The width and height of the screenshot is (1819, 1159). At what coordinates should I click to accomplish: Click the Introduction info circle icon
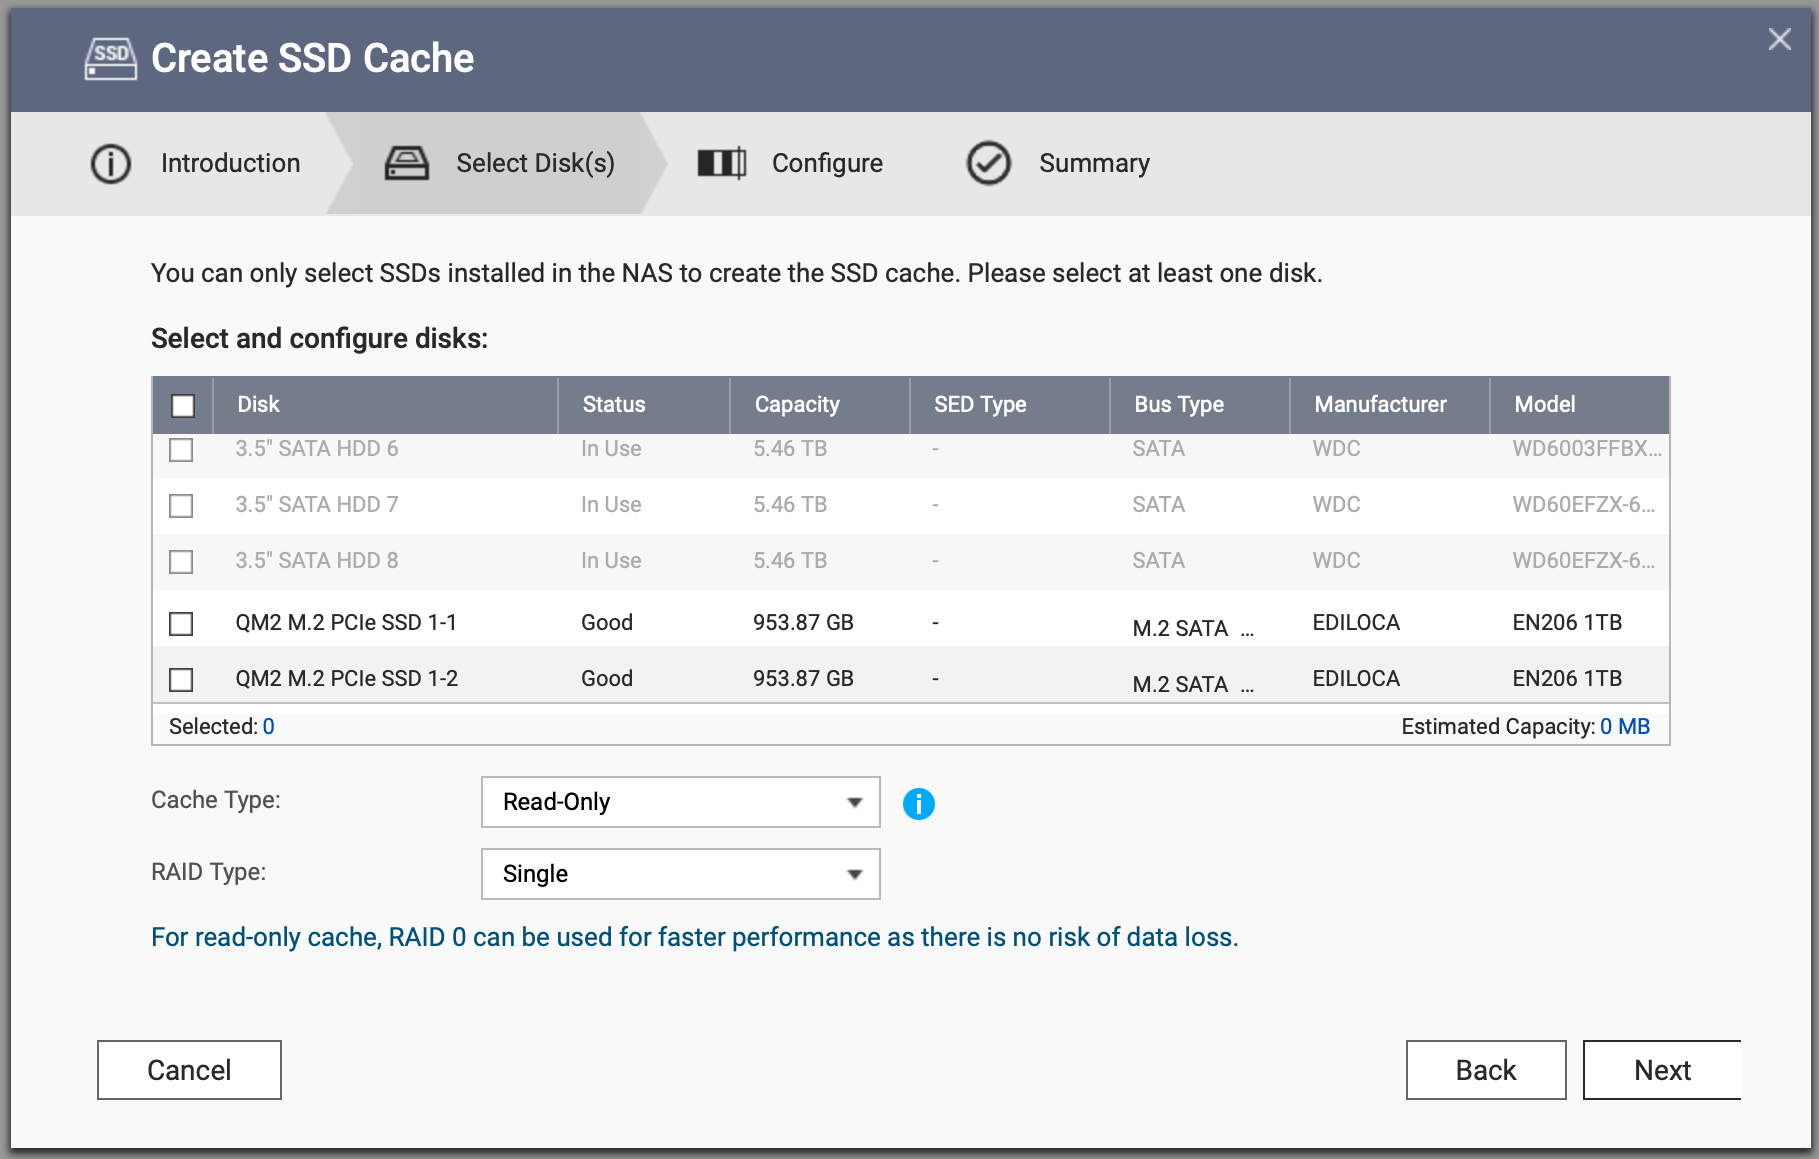coord(111,163)
